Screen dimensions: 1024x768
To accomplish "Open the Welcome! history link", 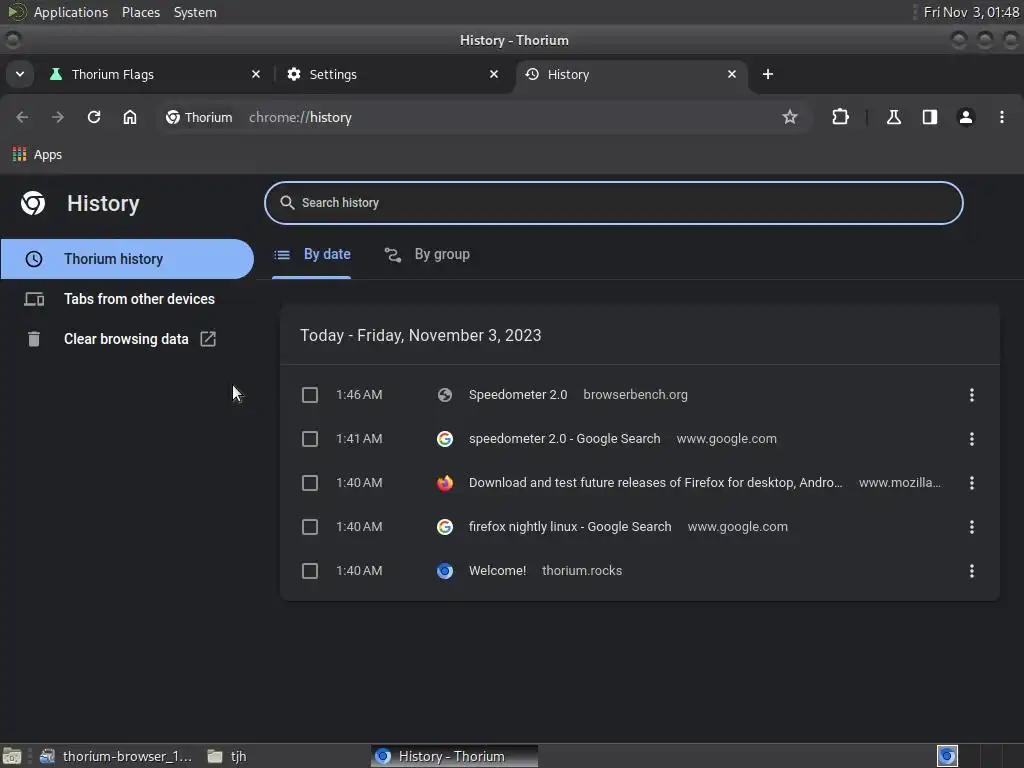I will [x=497, y=571].
